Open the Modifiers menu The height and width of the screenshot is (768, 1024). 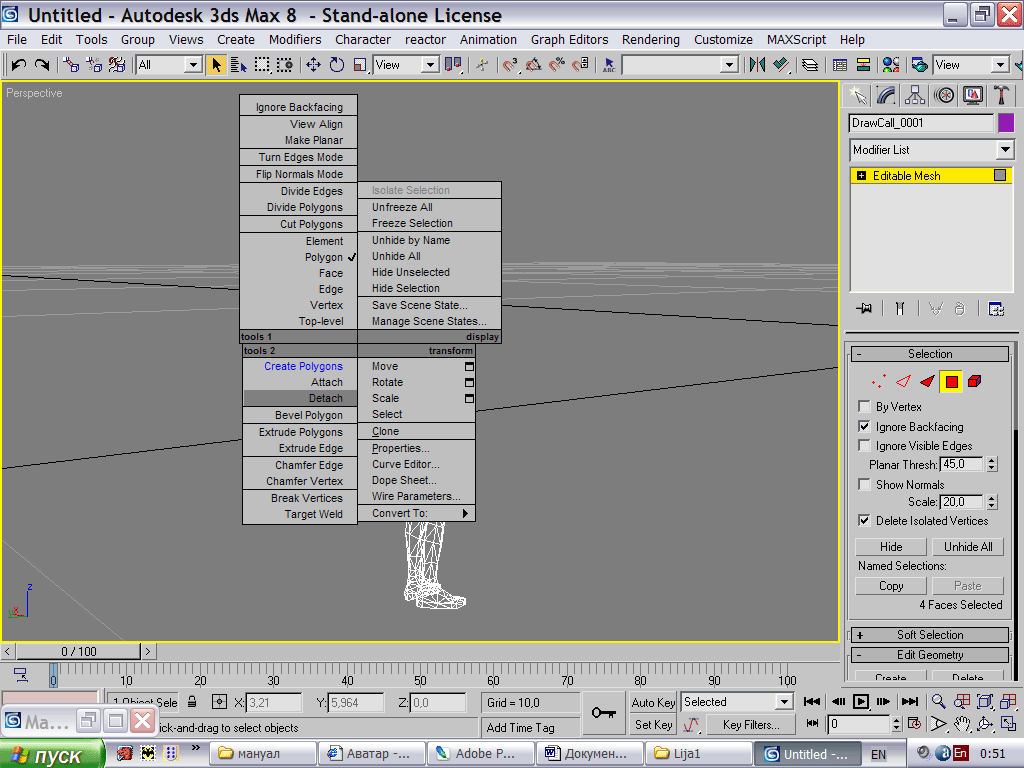[295, 40]
